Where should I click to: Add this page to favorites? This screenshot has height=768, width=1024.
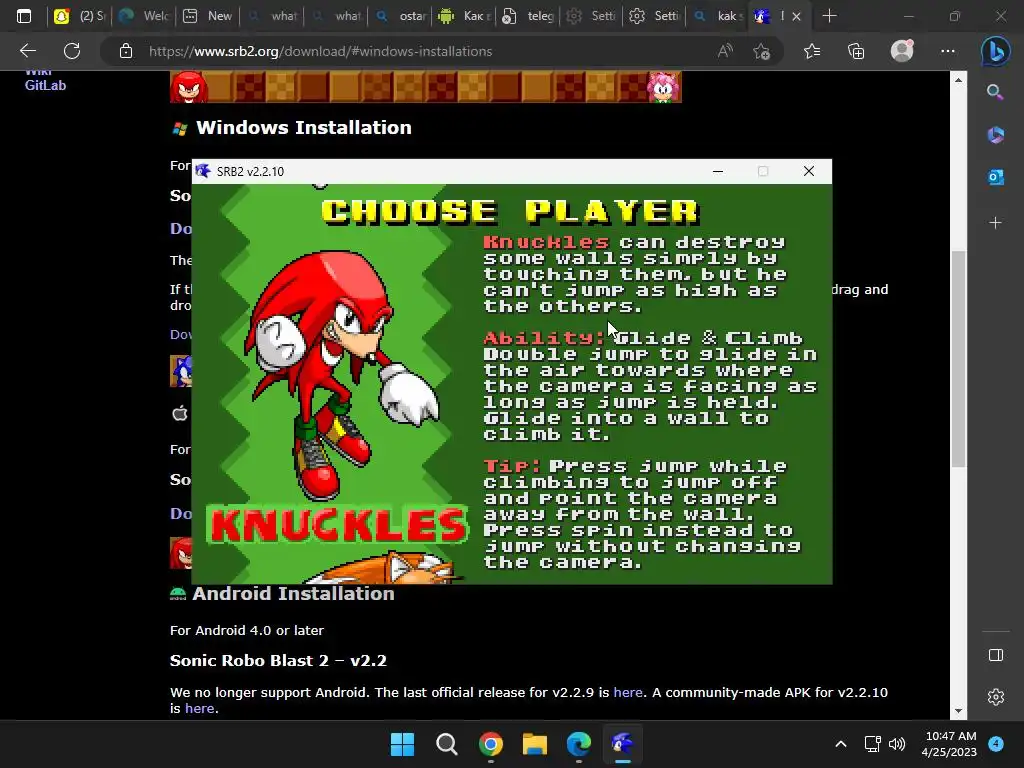click(x=761, y=51)
